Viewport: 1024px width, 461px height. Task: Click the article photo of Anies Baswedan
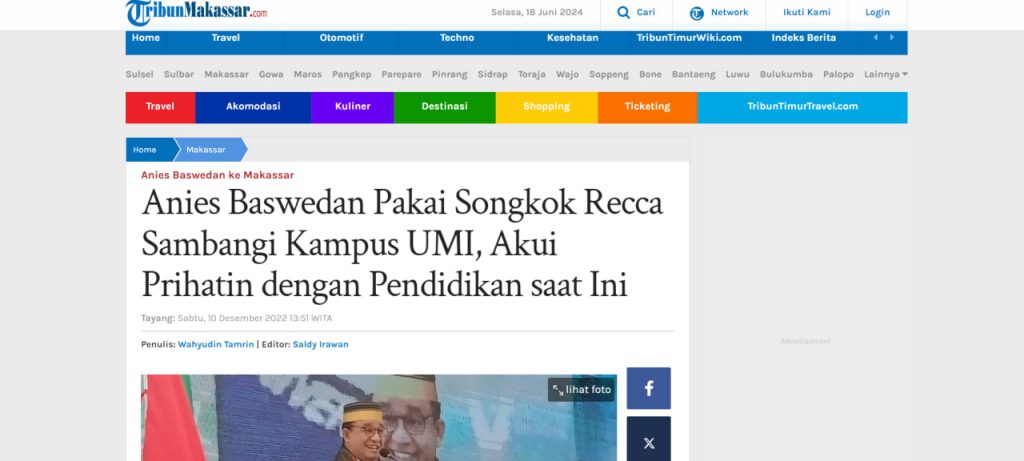click(379, 418)
